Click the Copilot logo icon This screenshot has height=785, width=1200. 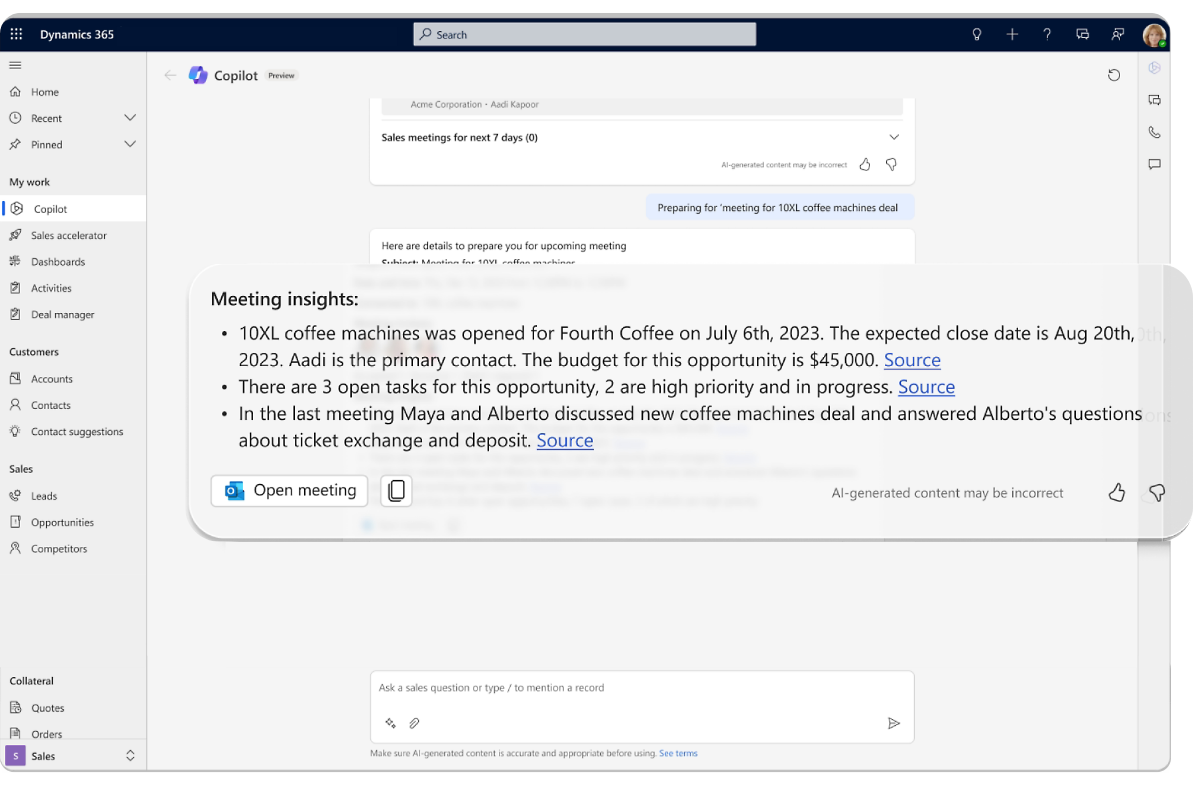coord(198,75)
